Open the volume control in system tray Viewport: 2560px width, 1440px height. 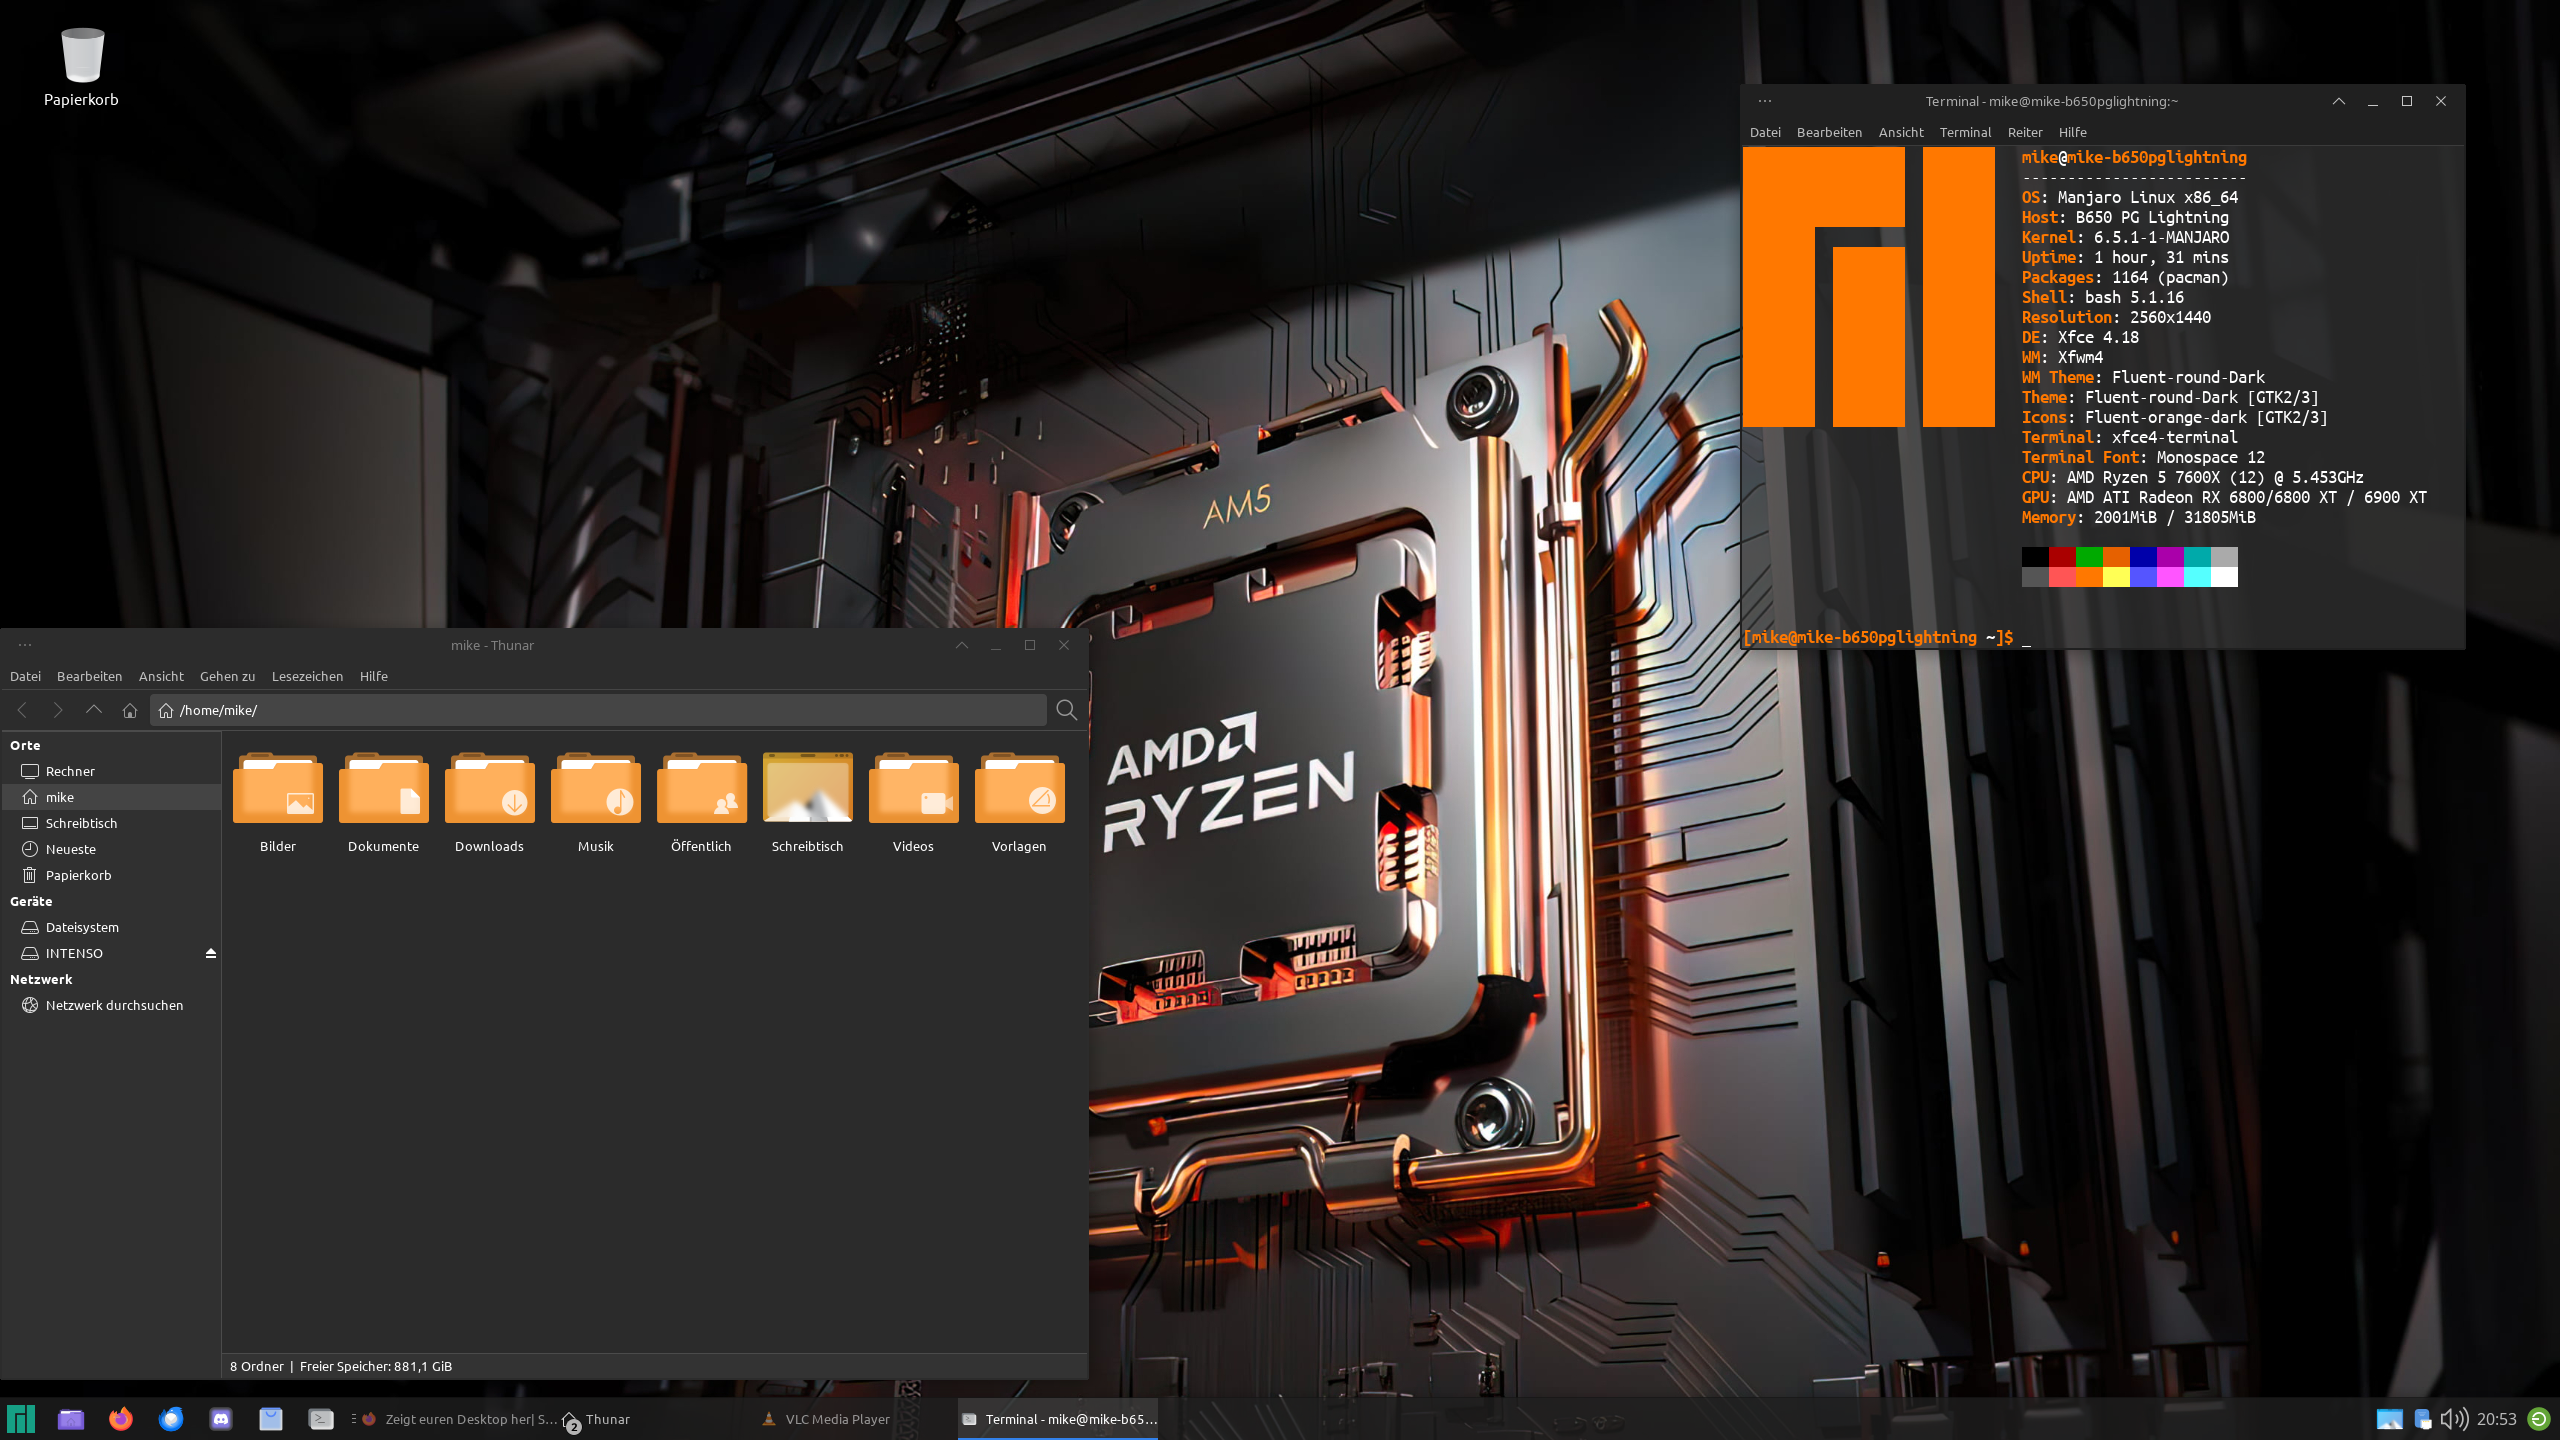tap(2453, 1419)
